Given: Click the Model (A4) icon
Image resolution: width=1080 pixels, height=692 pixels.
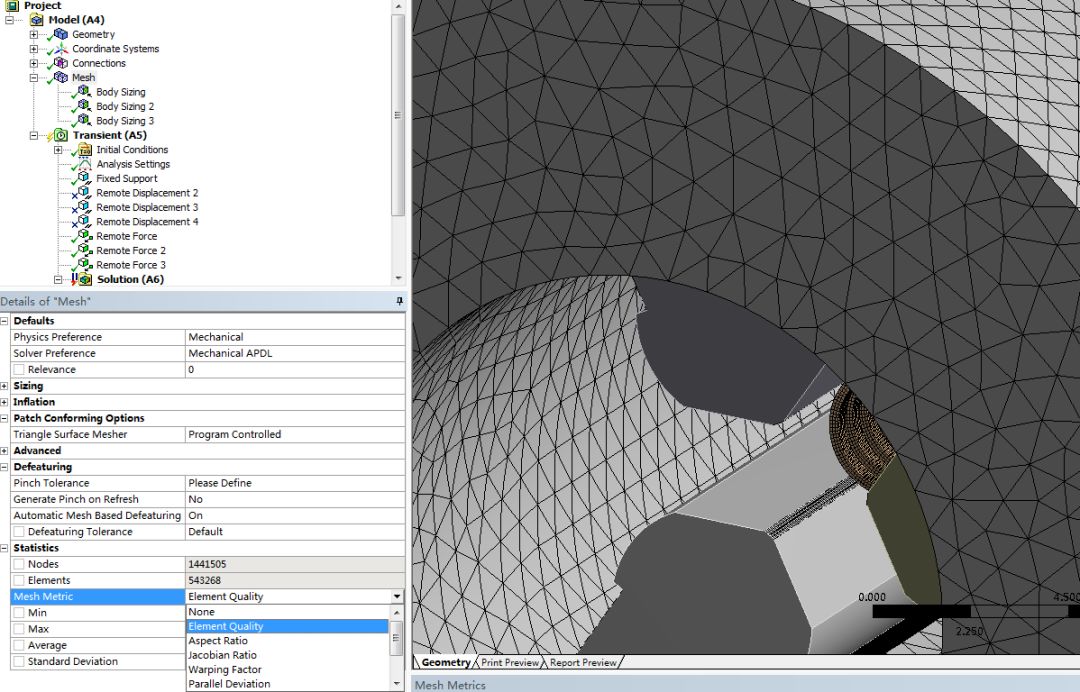Looking at the screenshot, I should click(x=37, y=20).
